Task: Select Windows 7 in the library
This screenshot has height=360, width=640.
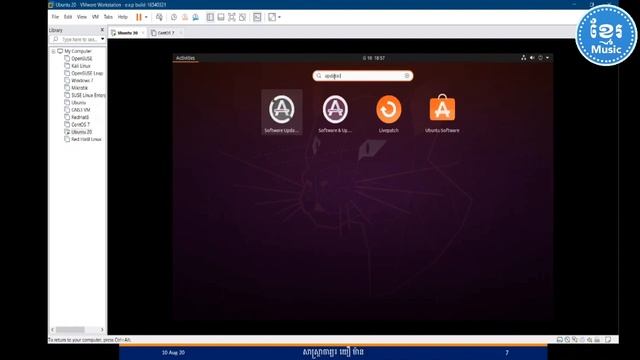Action: coord(79,81)
